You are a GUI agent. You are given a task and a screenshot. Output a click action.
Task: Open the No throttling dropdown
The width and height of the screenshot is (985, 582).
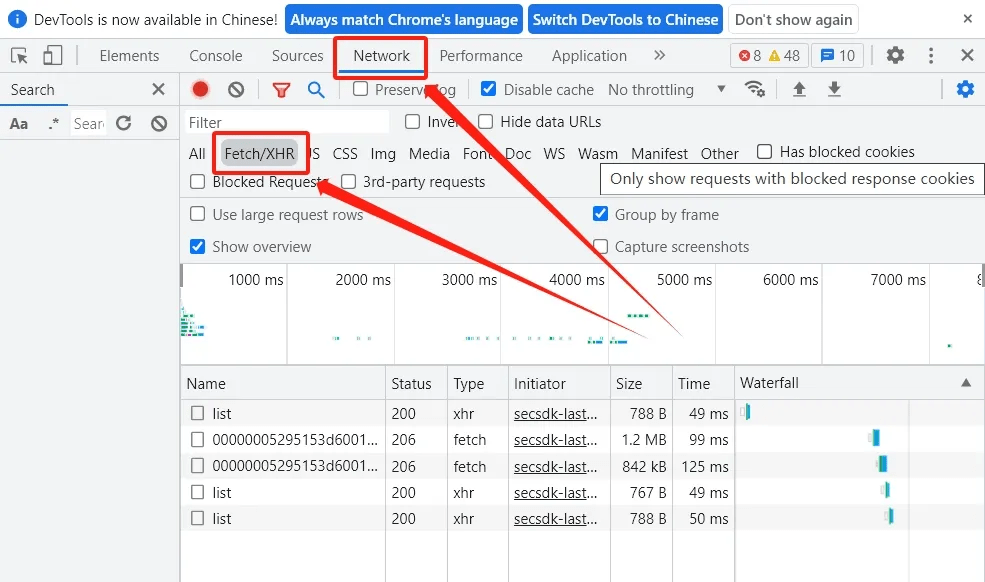point(666,89)
